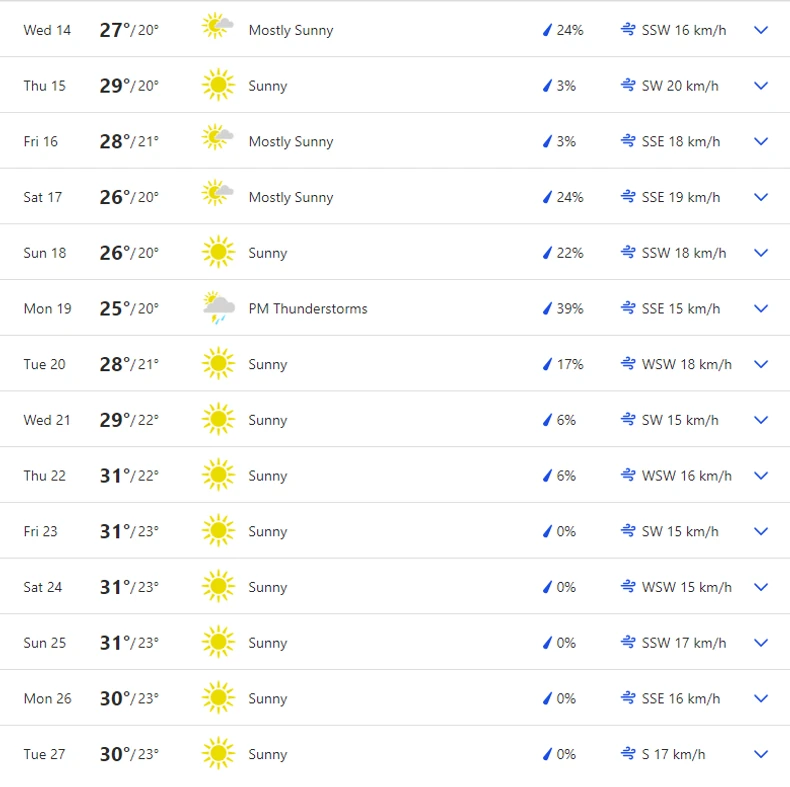This screenshot has height=787, width=790.
Task: Expand the Tue 27 forecast chevron
Action: (761, 754)
